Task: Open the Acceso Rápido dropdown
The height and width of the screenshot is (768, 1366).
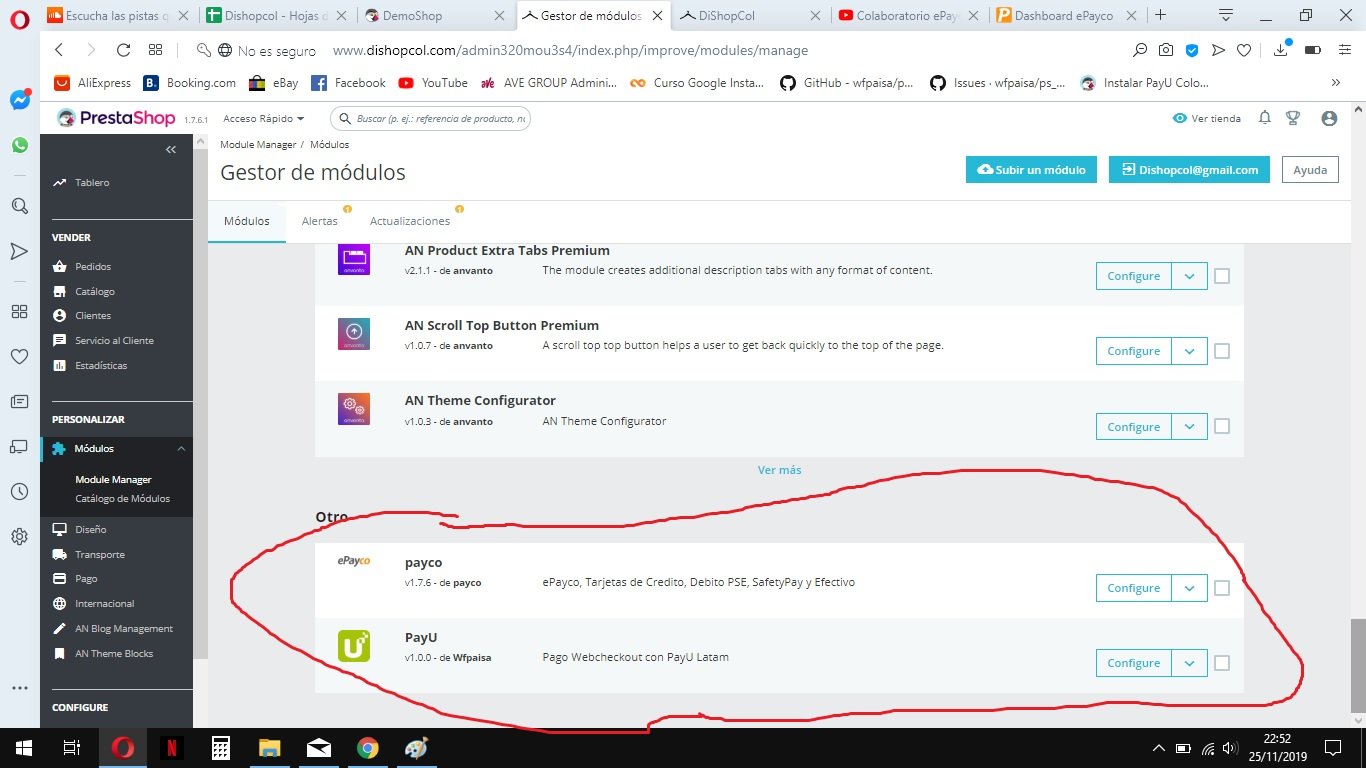Action: click(x=264, y=118)
